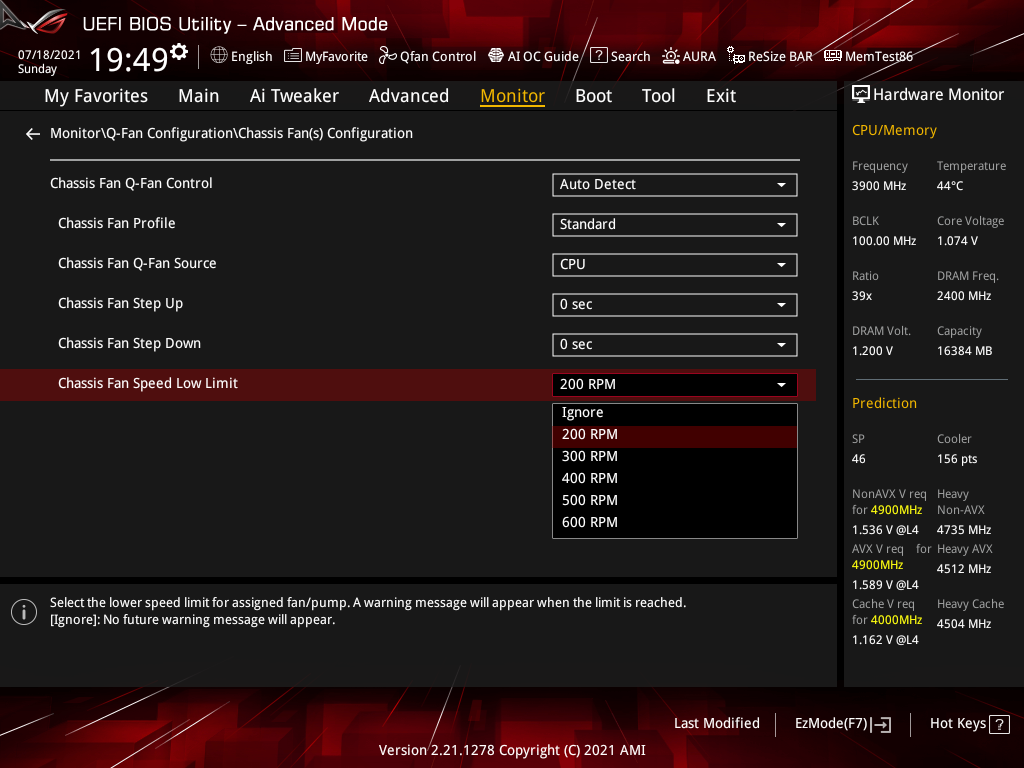This screenshot has width=1024, height=768.
Task: Switch to the Ai Tweaker tab
Action: 294,95
